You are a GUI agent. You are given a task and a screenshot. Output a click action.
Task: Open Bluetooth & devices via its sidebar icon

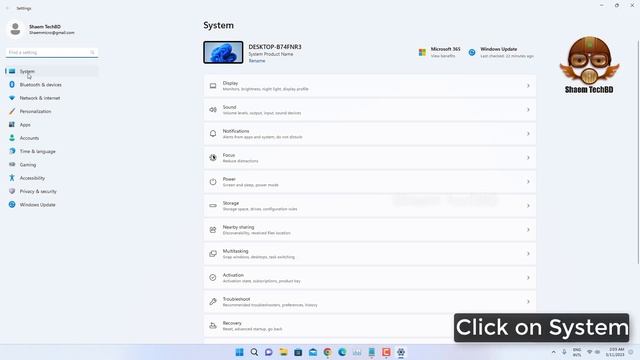click(x=12, y=84)
